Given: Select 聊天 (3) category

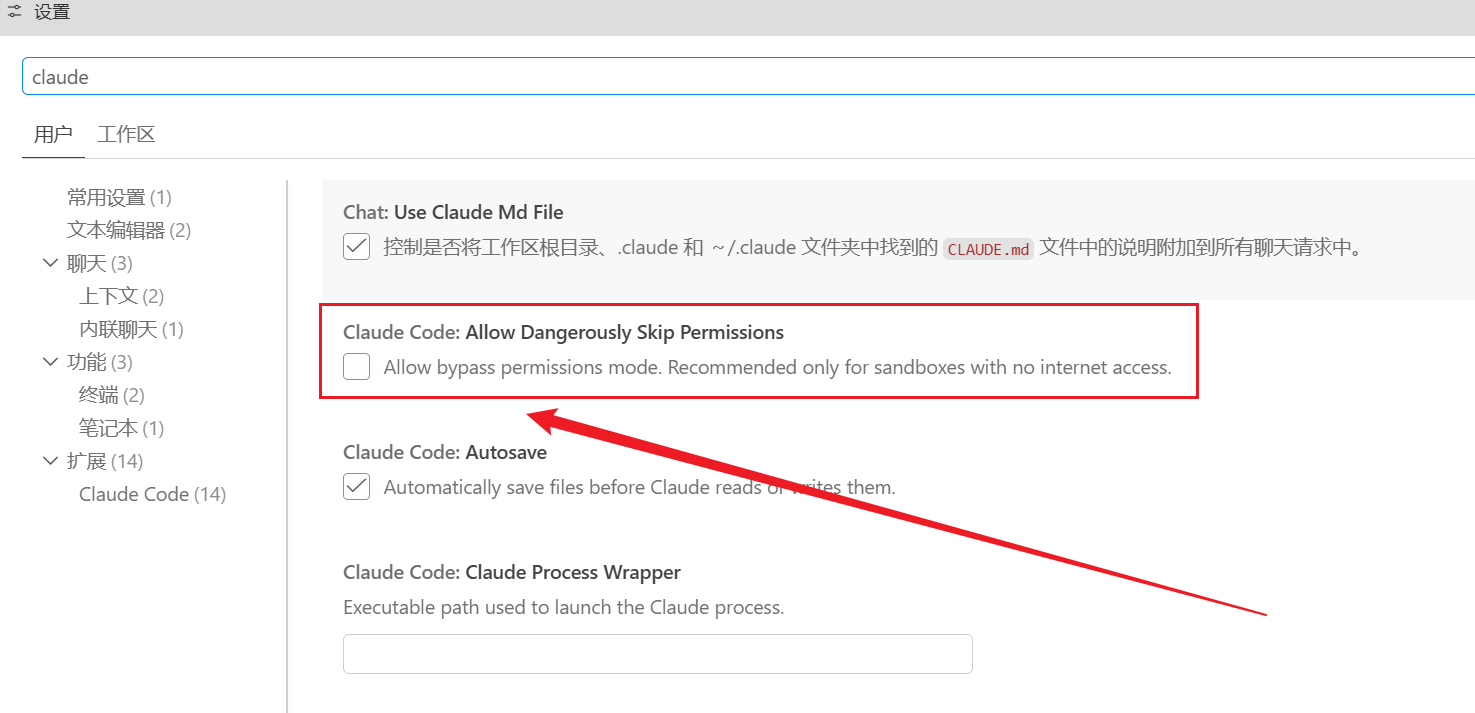Looking at the screenshot, I should 100,263.
